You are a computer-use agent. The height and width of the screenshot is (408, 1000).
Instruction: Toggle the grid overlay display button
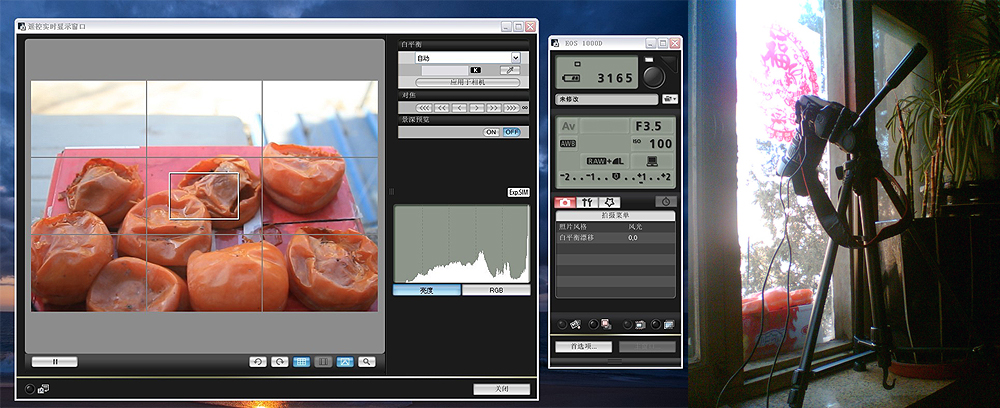tap(302, 361)
